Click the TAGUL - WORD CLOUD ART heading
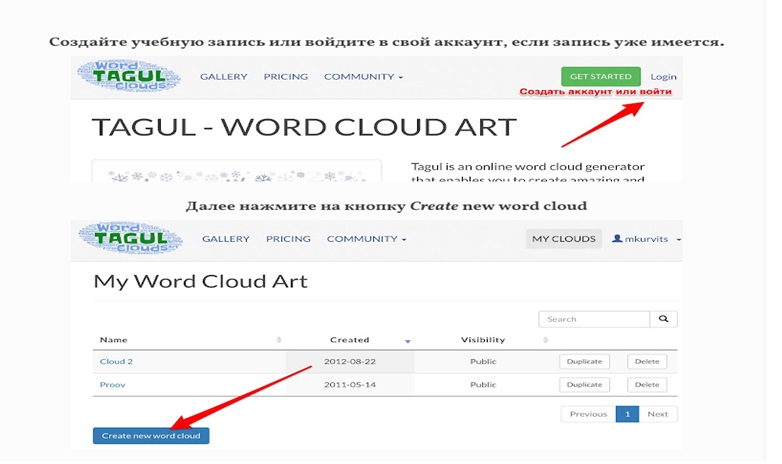Image resolution: width=782 pixels, height=464 pixels. [304, 127]
